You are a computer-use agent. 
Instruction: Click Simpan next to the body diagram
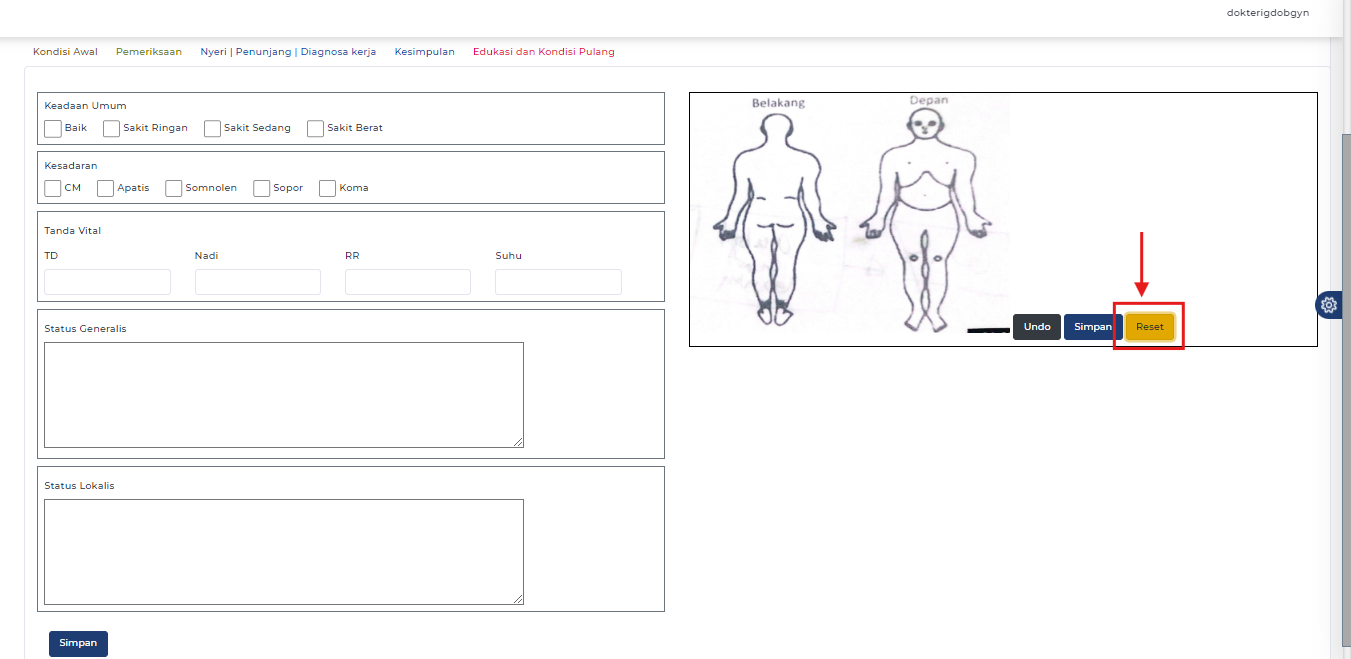[1091, 326]
